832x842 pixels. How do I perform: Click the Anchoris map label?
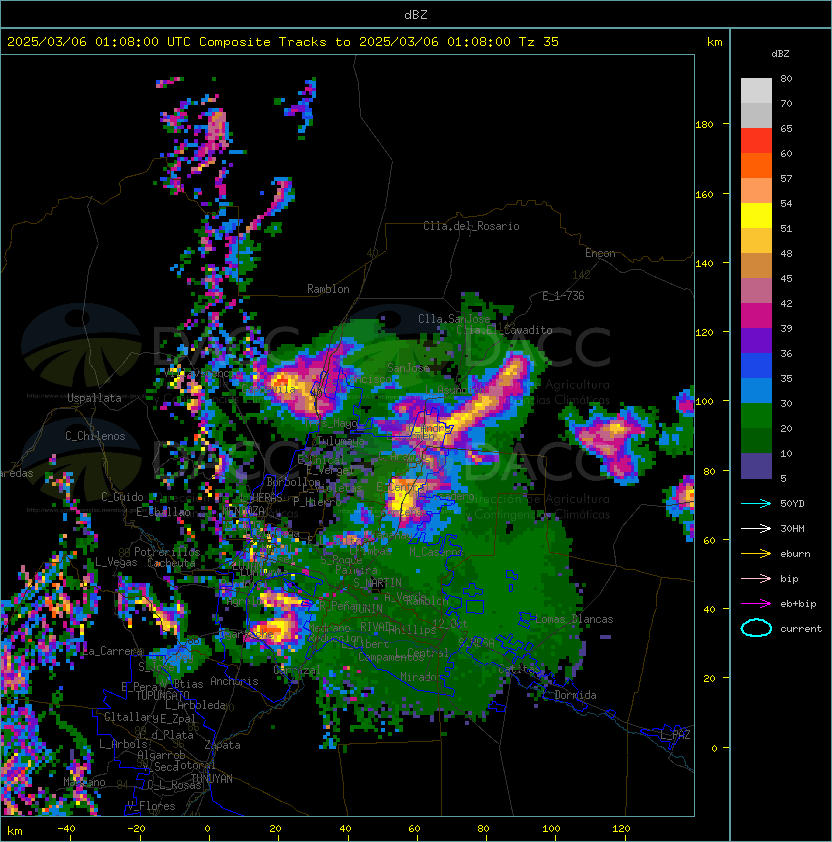(234, 681)
